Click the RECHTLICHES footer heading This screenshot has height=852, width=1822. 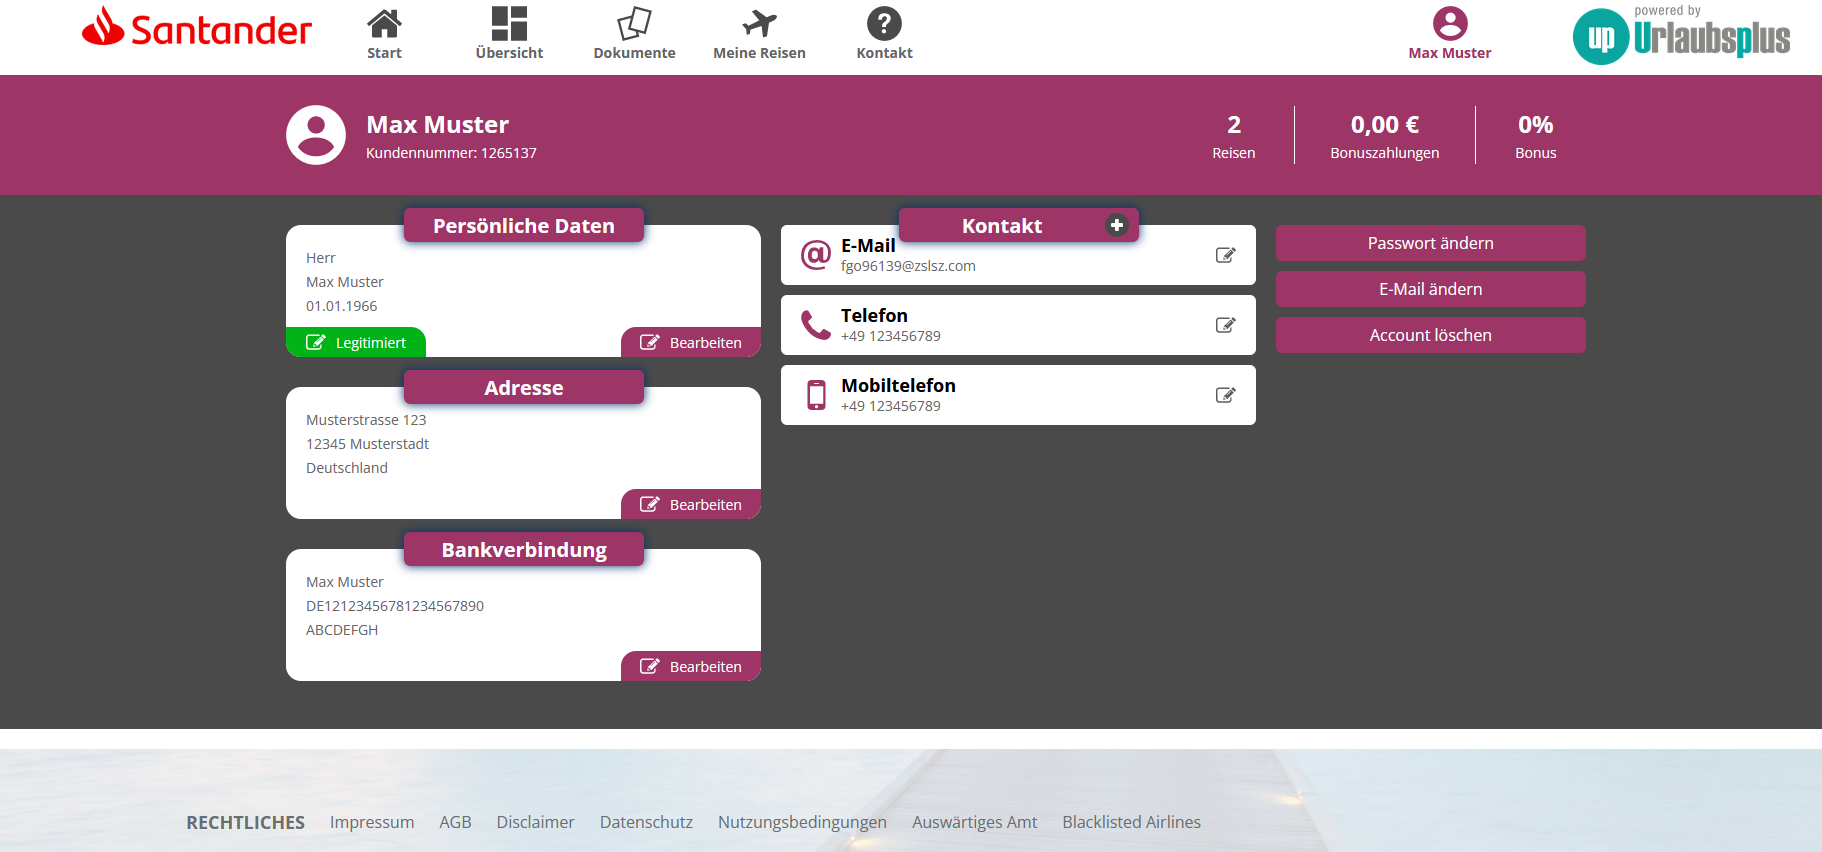click(245, 822)
